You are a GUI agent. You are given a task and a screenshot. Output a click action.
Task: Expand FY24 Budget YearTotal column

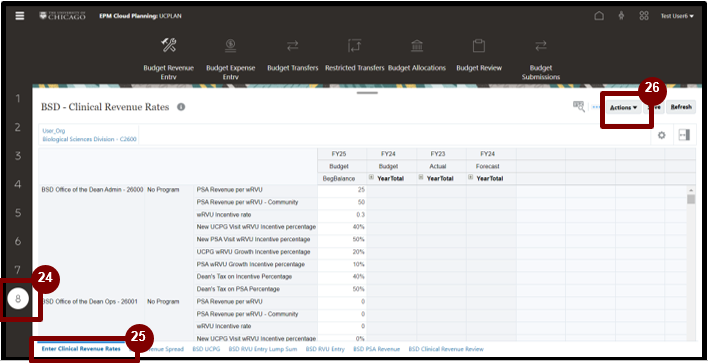point(371,177)
